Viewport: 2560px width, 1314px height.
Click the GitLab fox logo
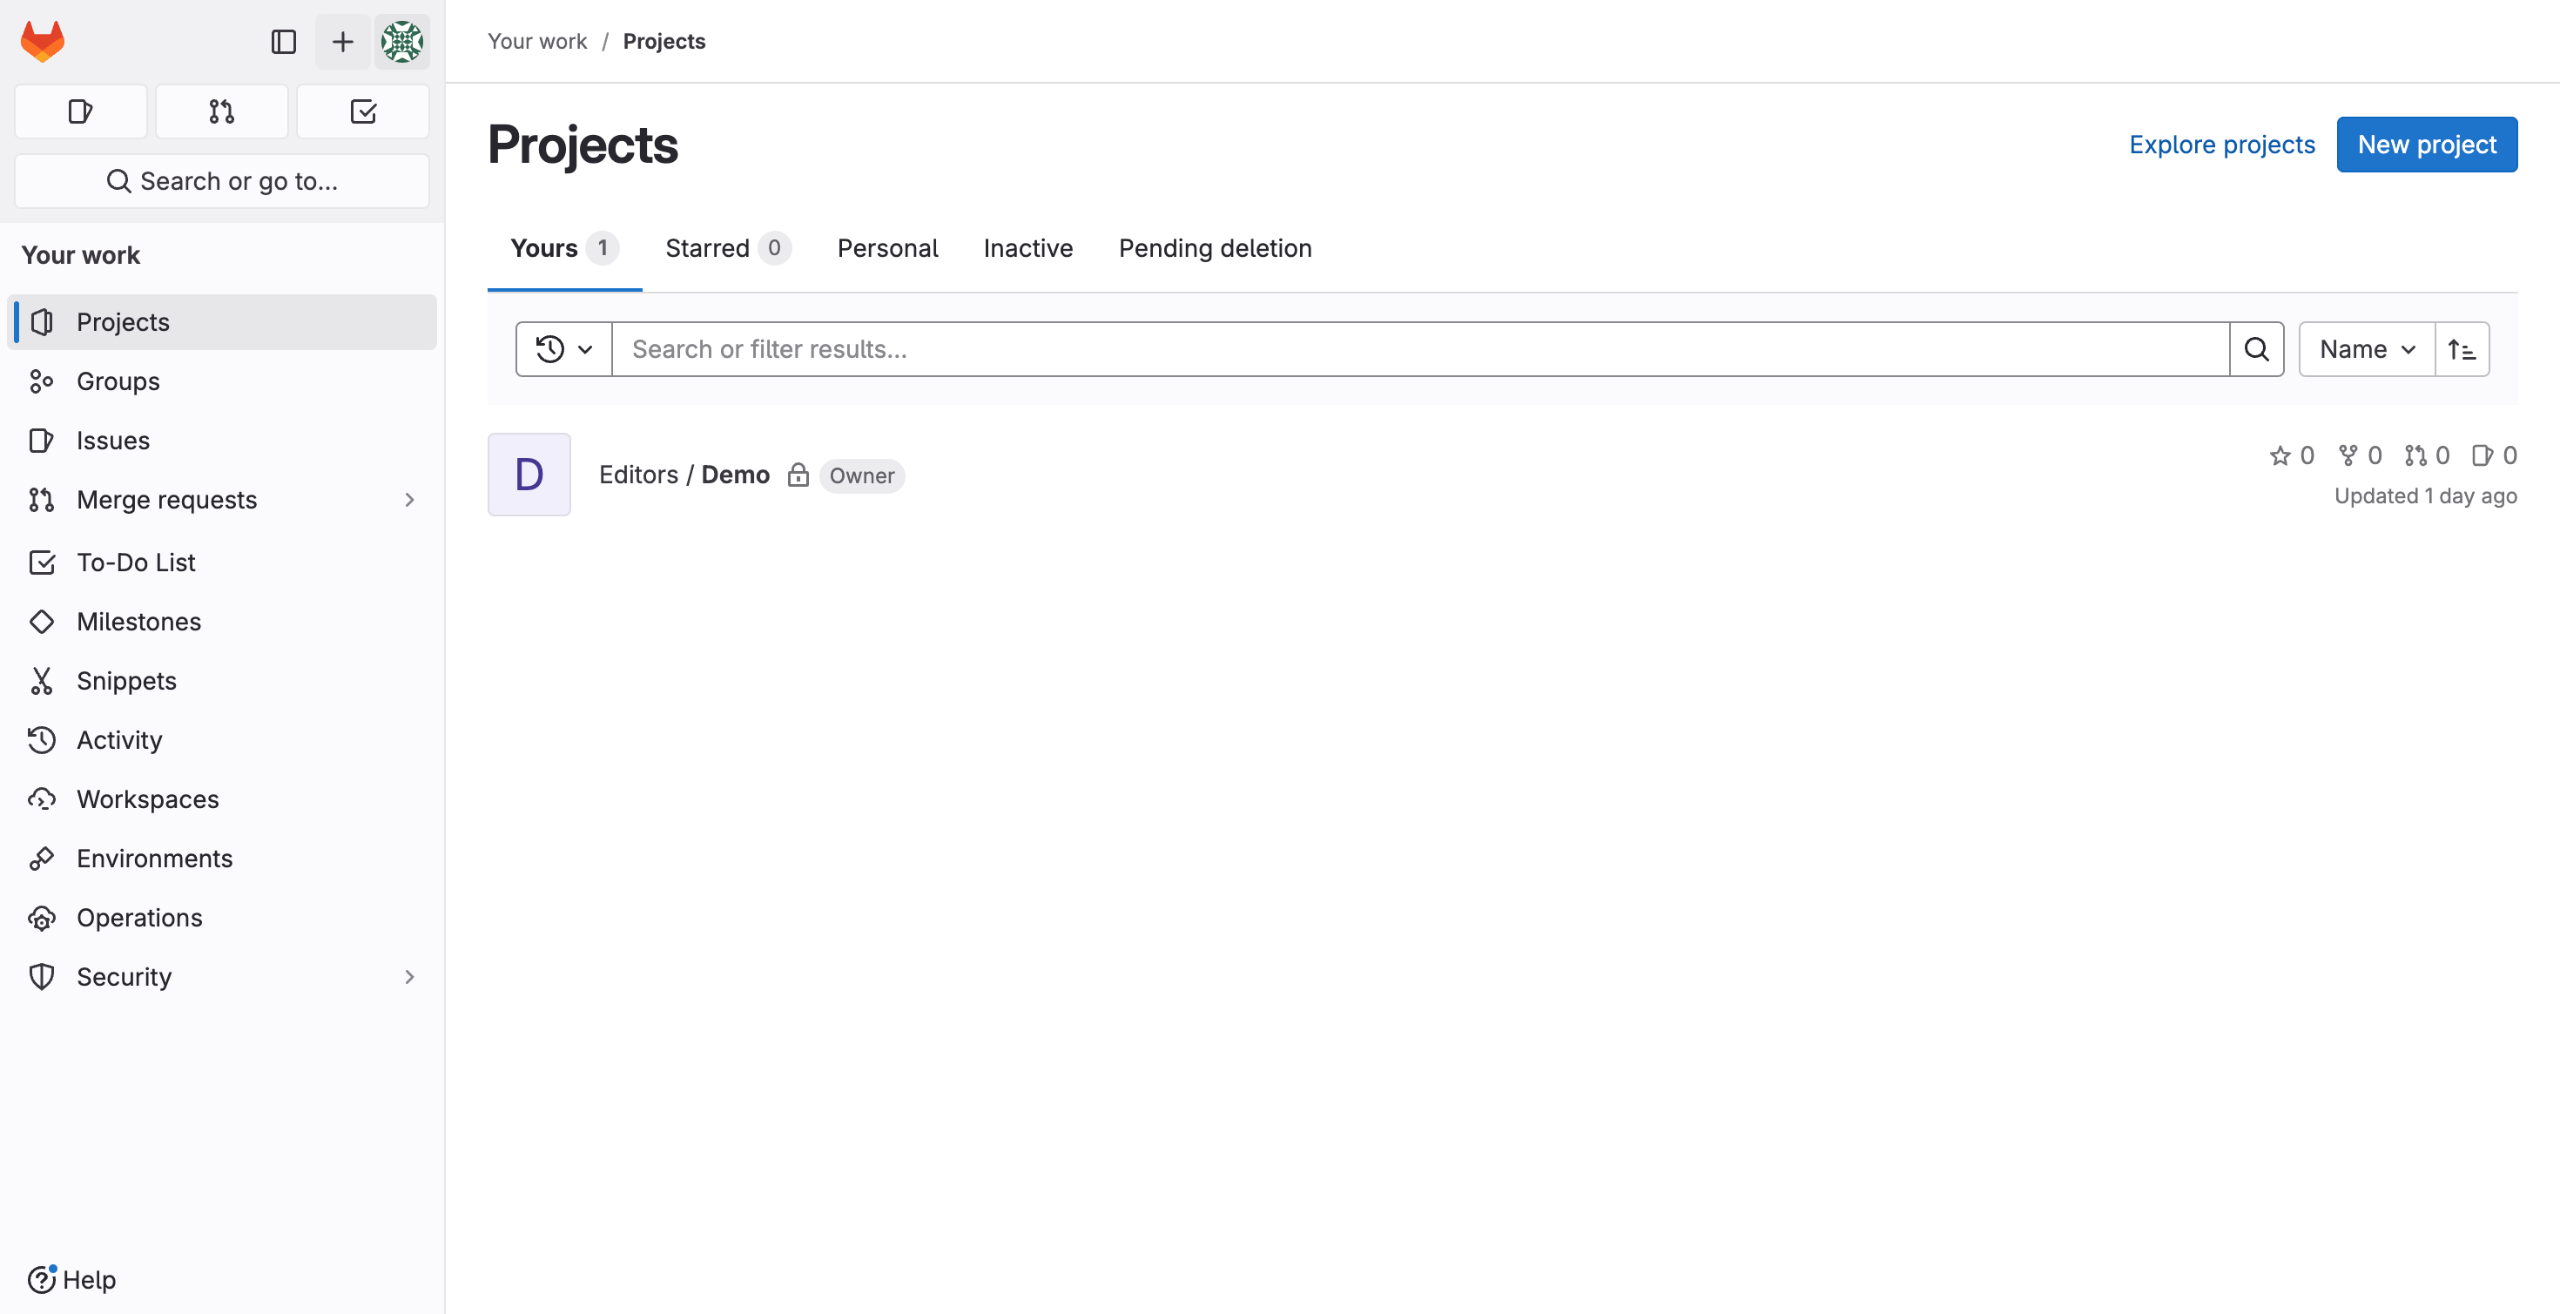(42, 41)
